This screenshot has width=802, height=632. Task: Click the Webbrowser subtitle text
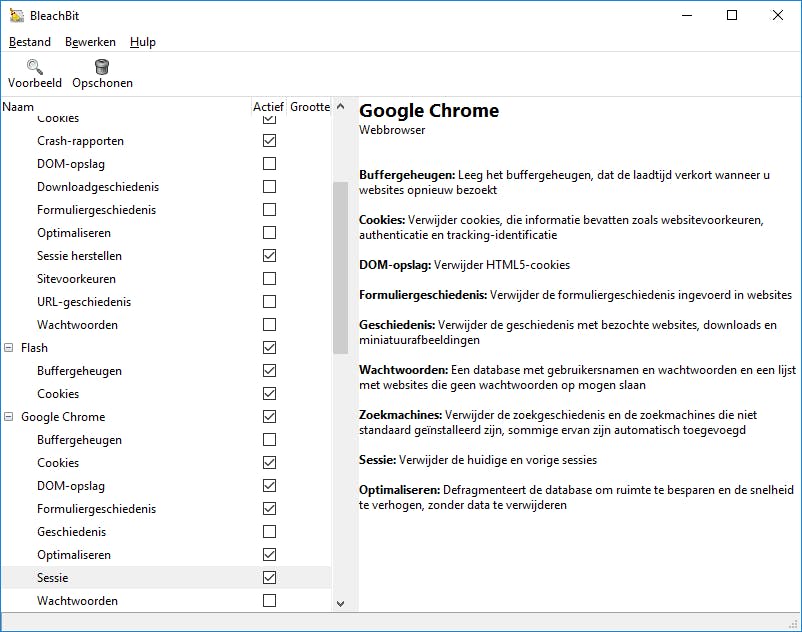click(392, 130)
